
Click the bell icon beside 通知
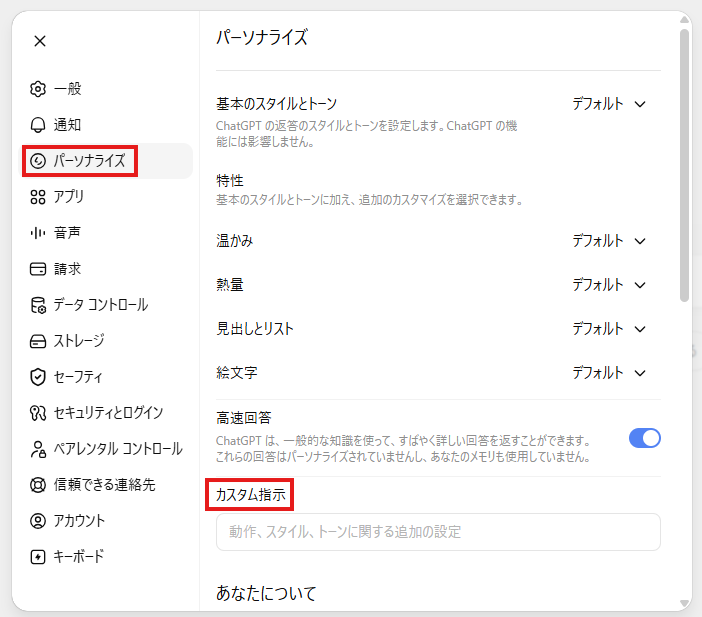pyautogui.click(x=38, y=125)
